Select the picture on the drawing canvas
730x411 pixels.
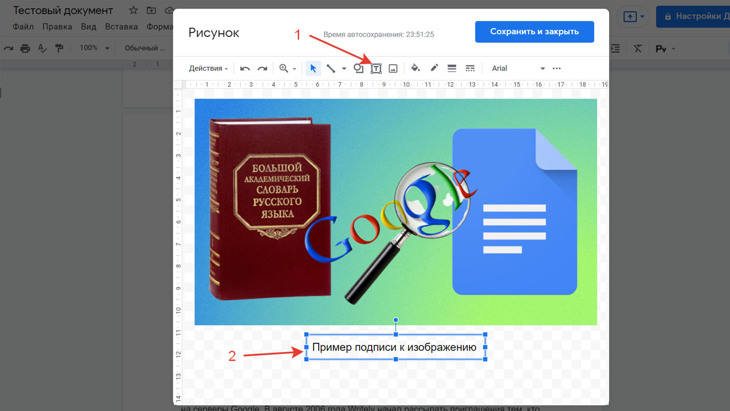396,212
